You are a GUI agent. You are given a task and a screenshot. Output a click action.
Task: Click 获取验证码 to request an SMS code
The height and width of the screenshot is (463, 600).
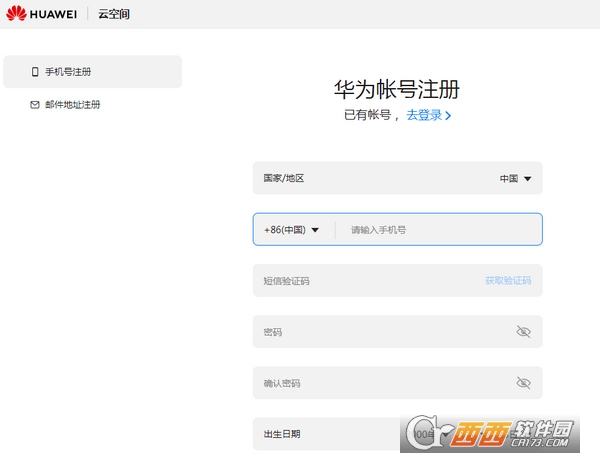coord(508,281)
